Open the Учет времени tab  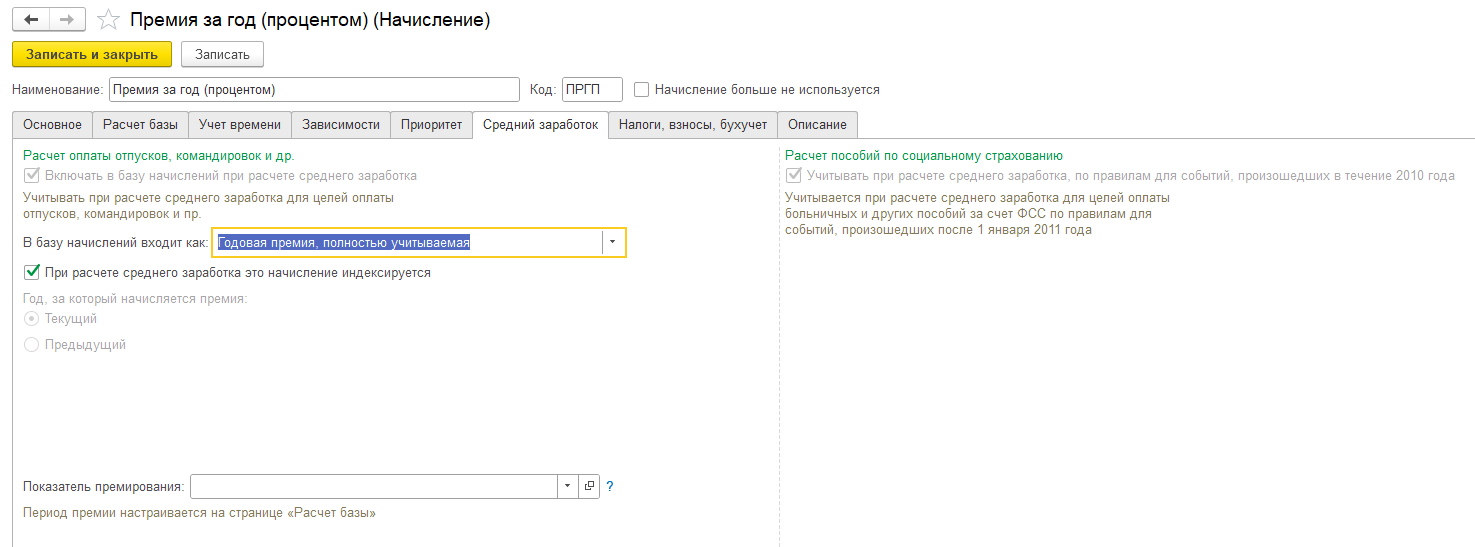[x=240, y=125]
